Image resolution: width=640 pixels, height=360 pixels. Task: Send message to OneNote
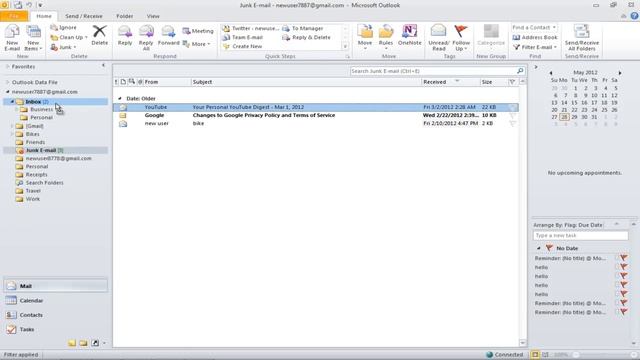coord(409,35)
